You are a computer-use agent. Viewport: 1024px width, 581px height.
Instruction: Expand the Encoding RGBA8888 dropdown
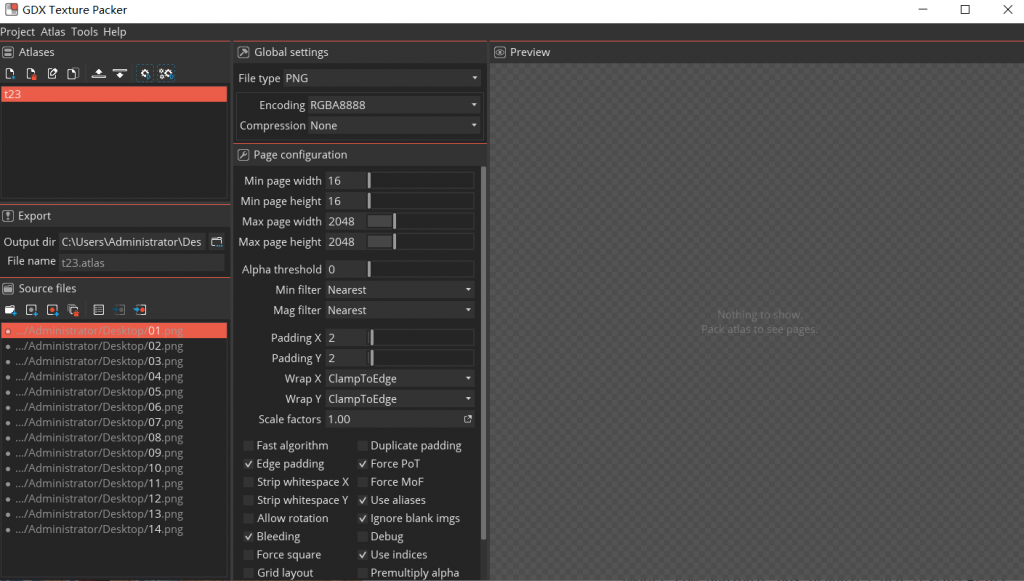[x=393, y=105]
